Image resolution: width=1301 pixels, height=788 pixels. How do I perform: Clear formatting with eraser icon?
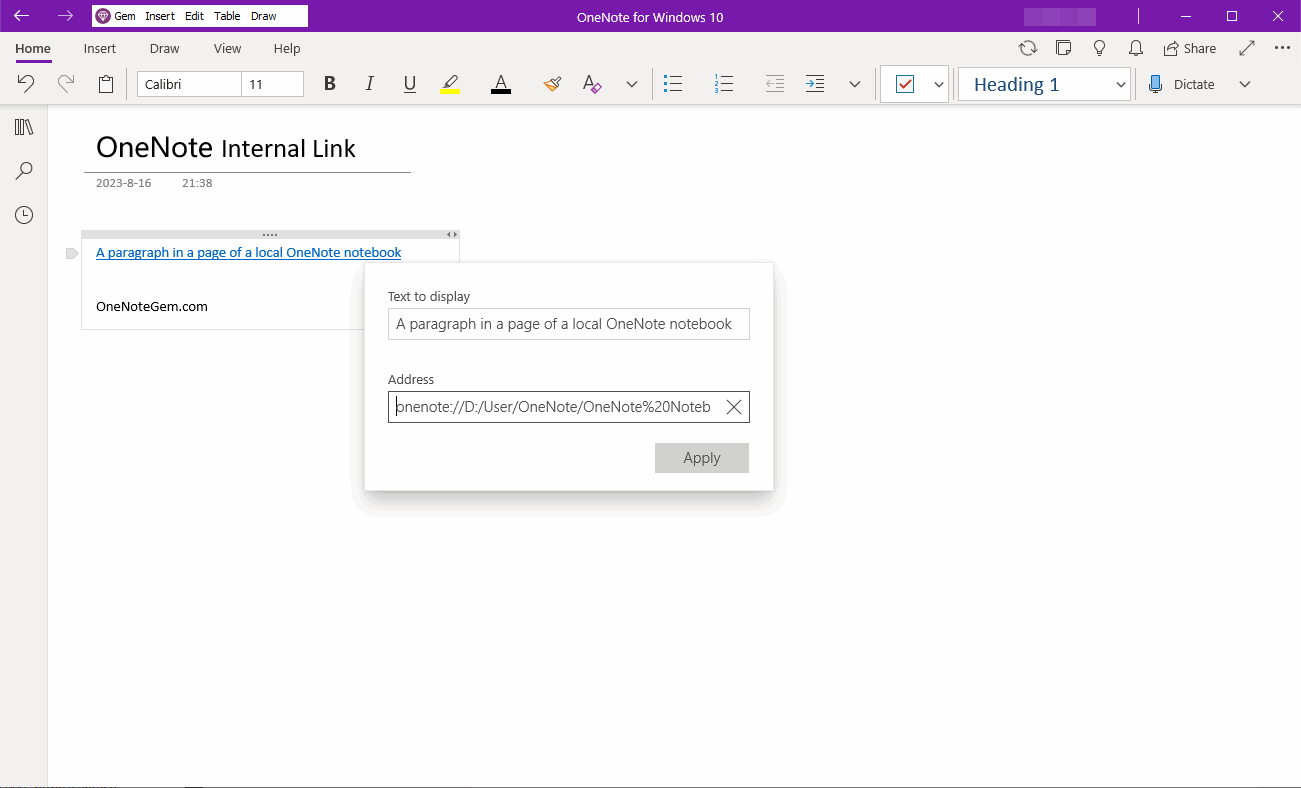click(592, 84)
